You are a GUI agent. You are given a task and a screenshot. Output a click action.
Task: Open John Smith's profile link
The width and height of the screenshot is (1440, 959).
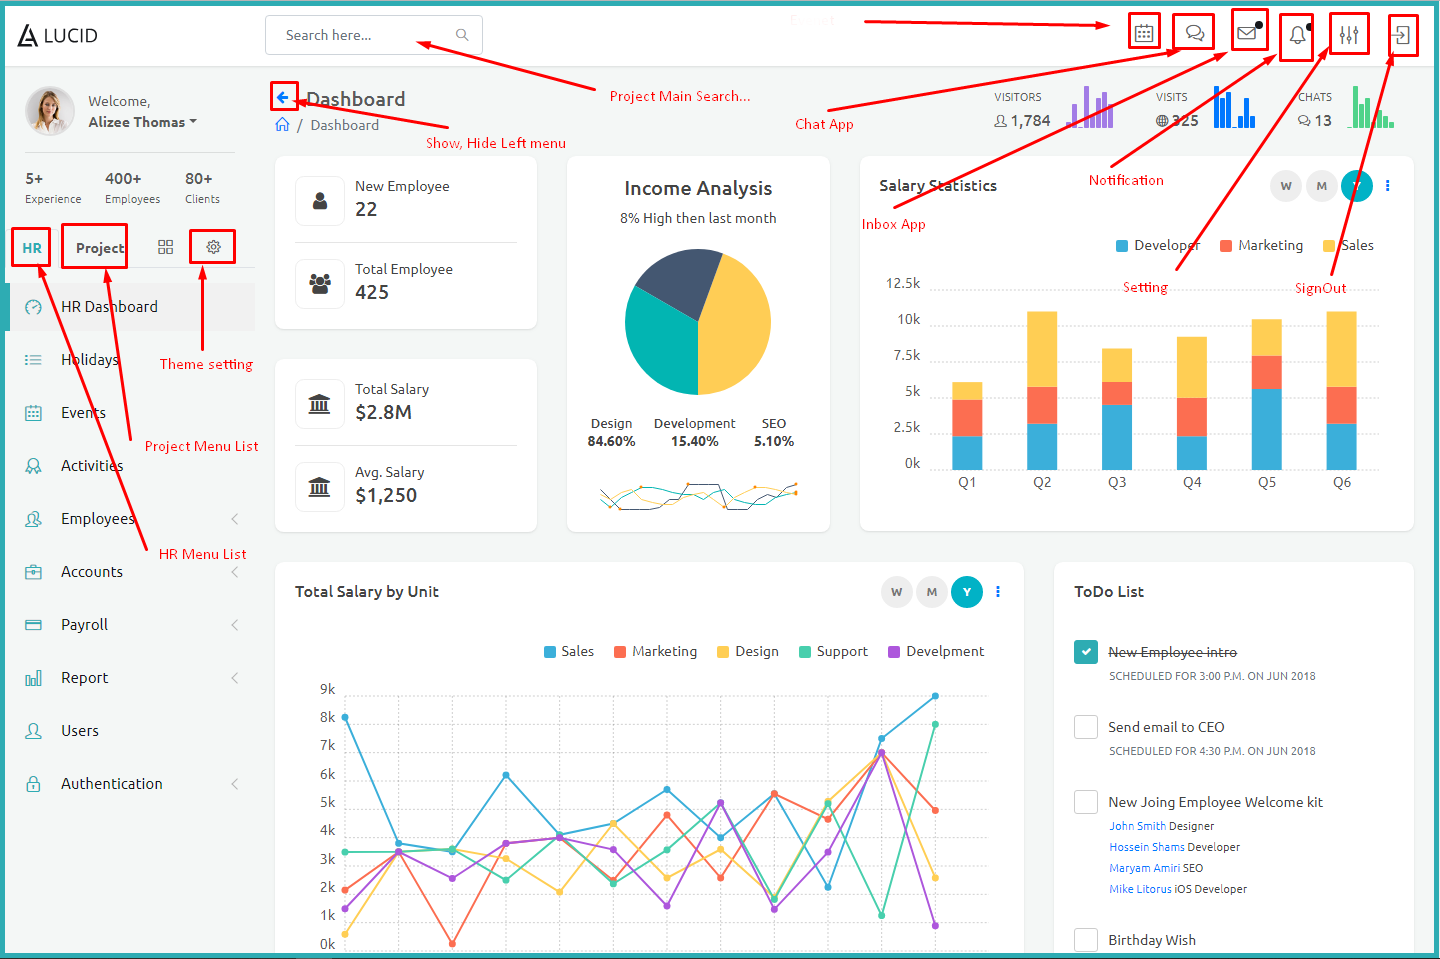click(1137, 826)
